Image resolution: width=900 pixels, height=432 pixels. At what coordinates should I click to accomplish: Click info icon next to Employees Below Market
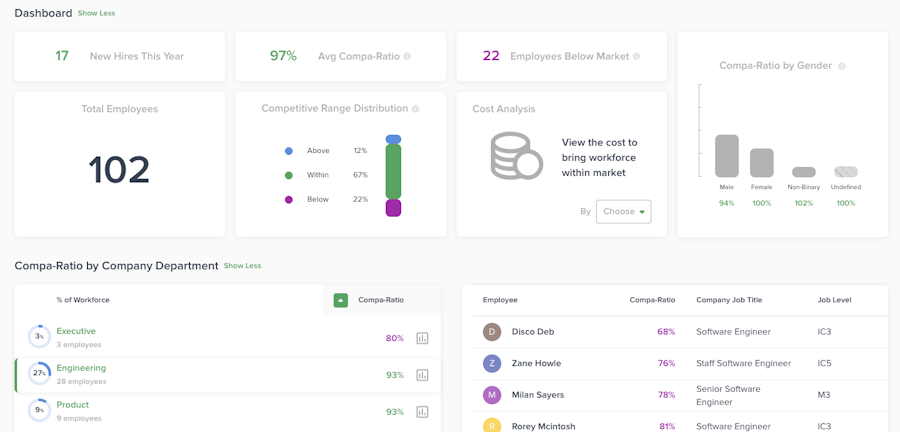636,57
